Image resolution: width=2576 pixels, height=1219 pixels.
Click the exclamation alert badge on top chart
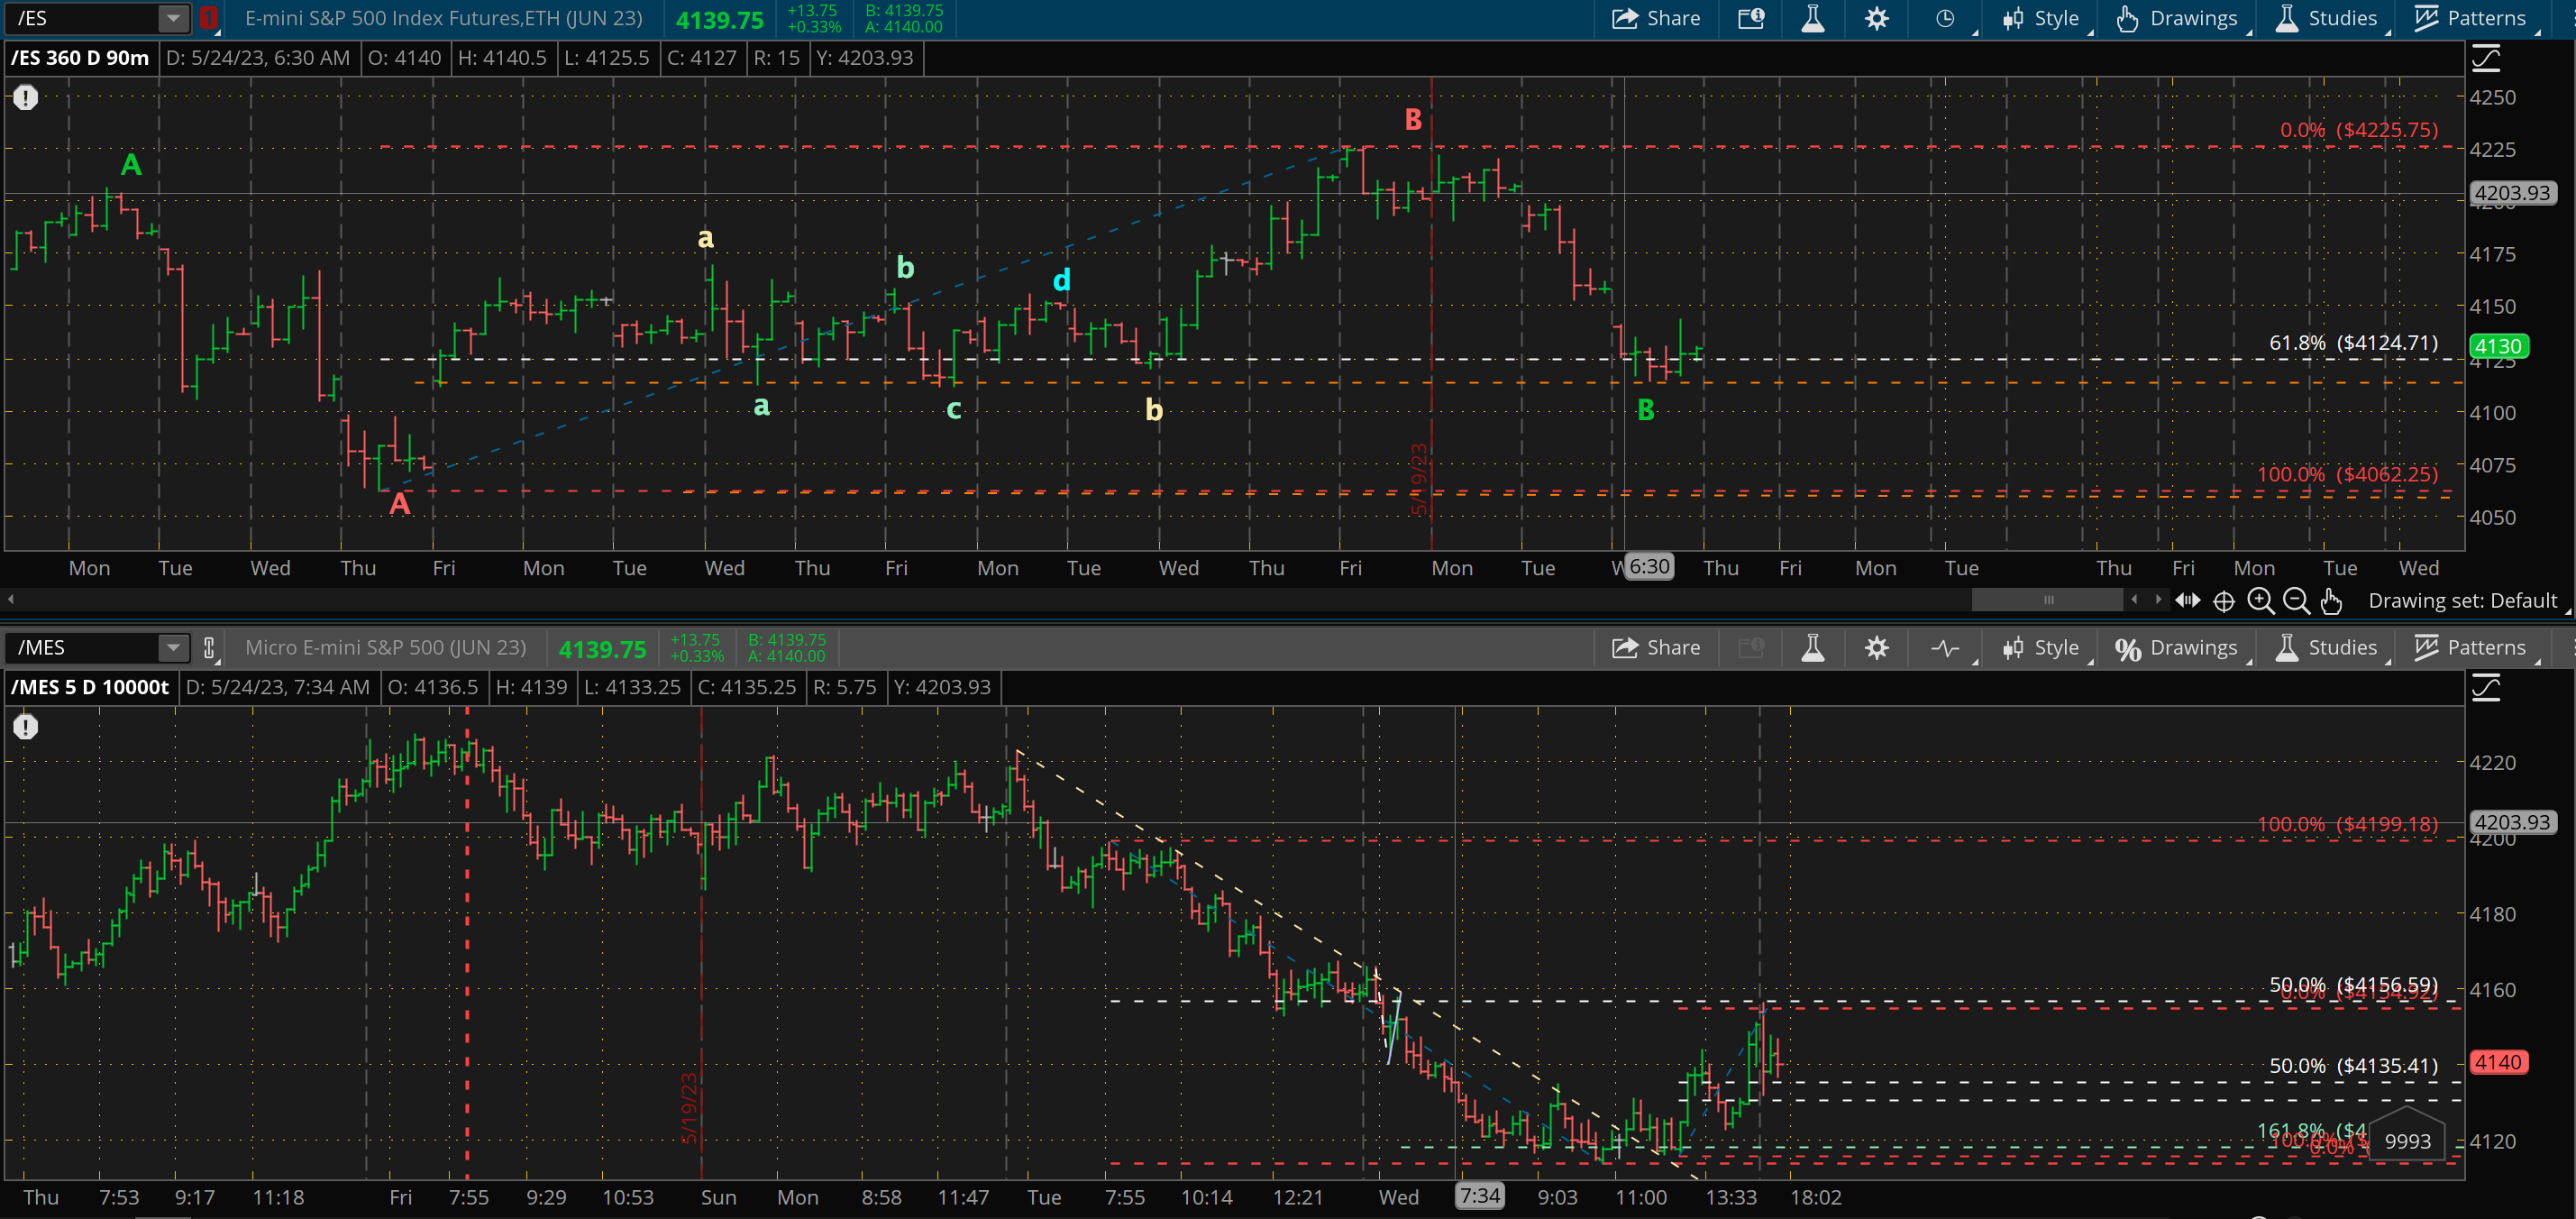[x=25, y=97]
